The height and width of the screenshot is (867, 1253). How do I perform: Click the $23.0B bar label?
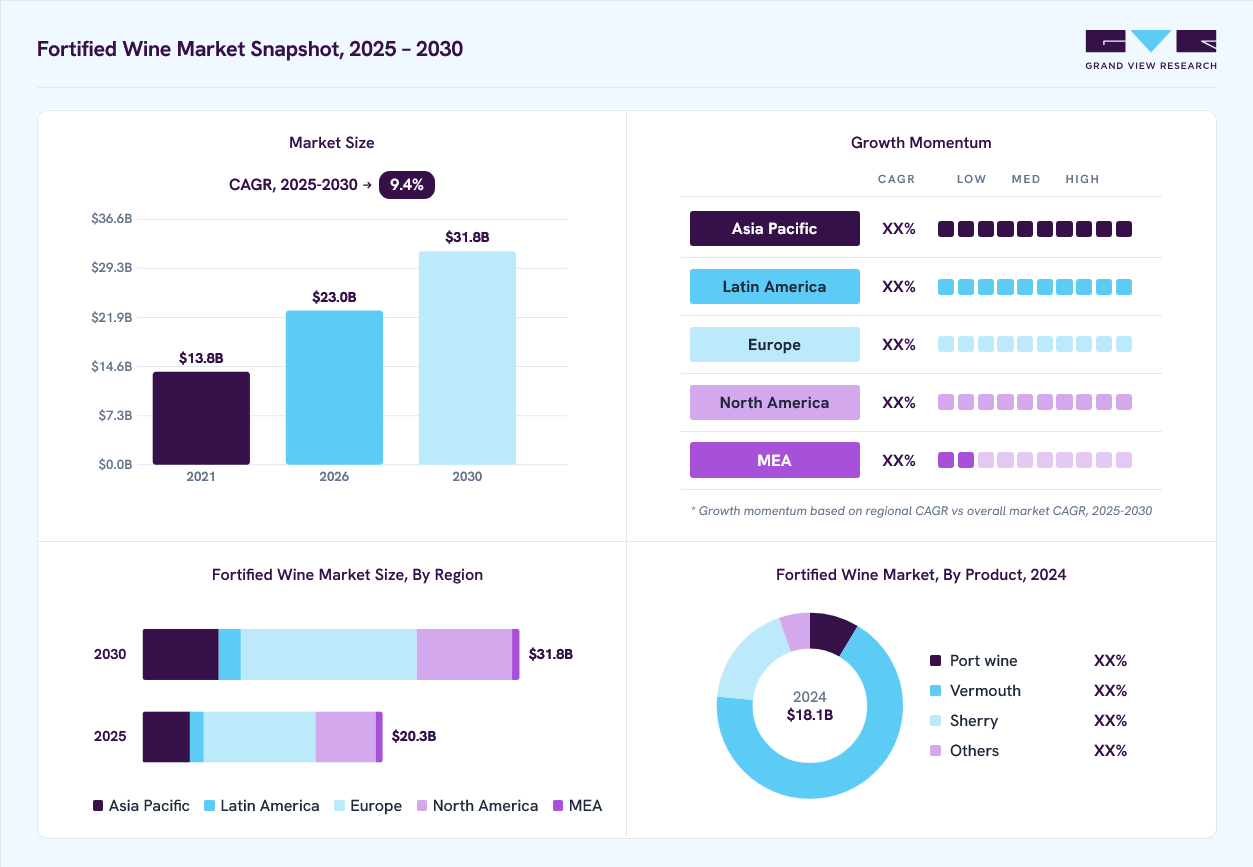point(334,297)
